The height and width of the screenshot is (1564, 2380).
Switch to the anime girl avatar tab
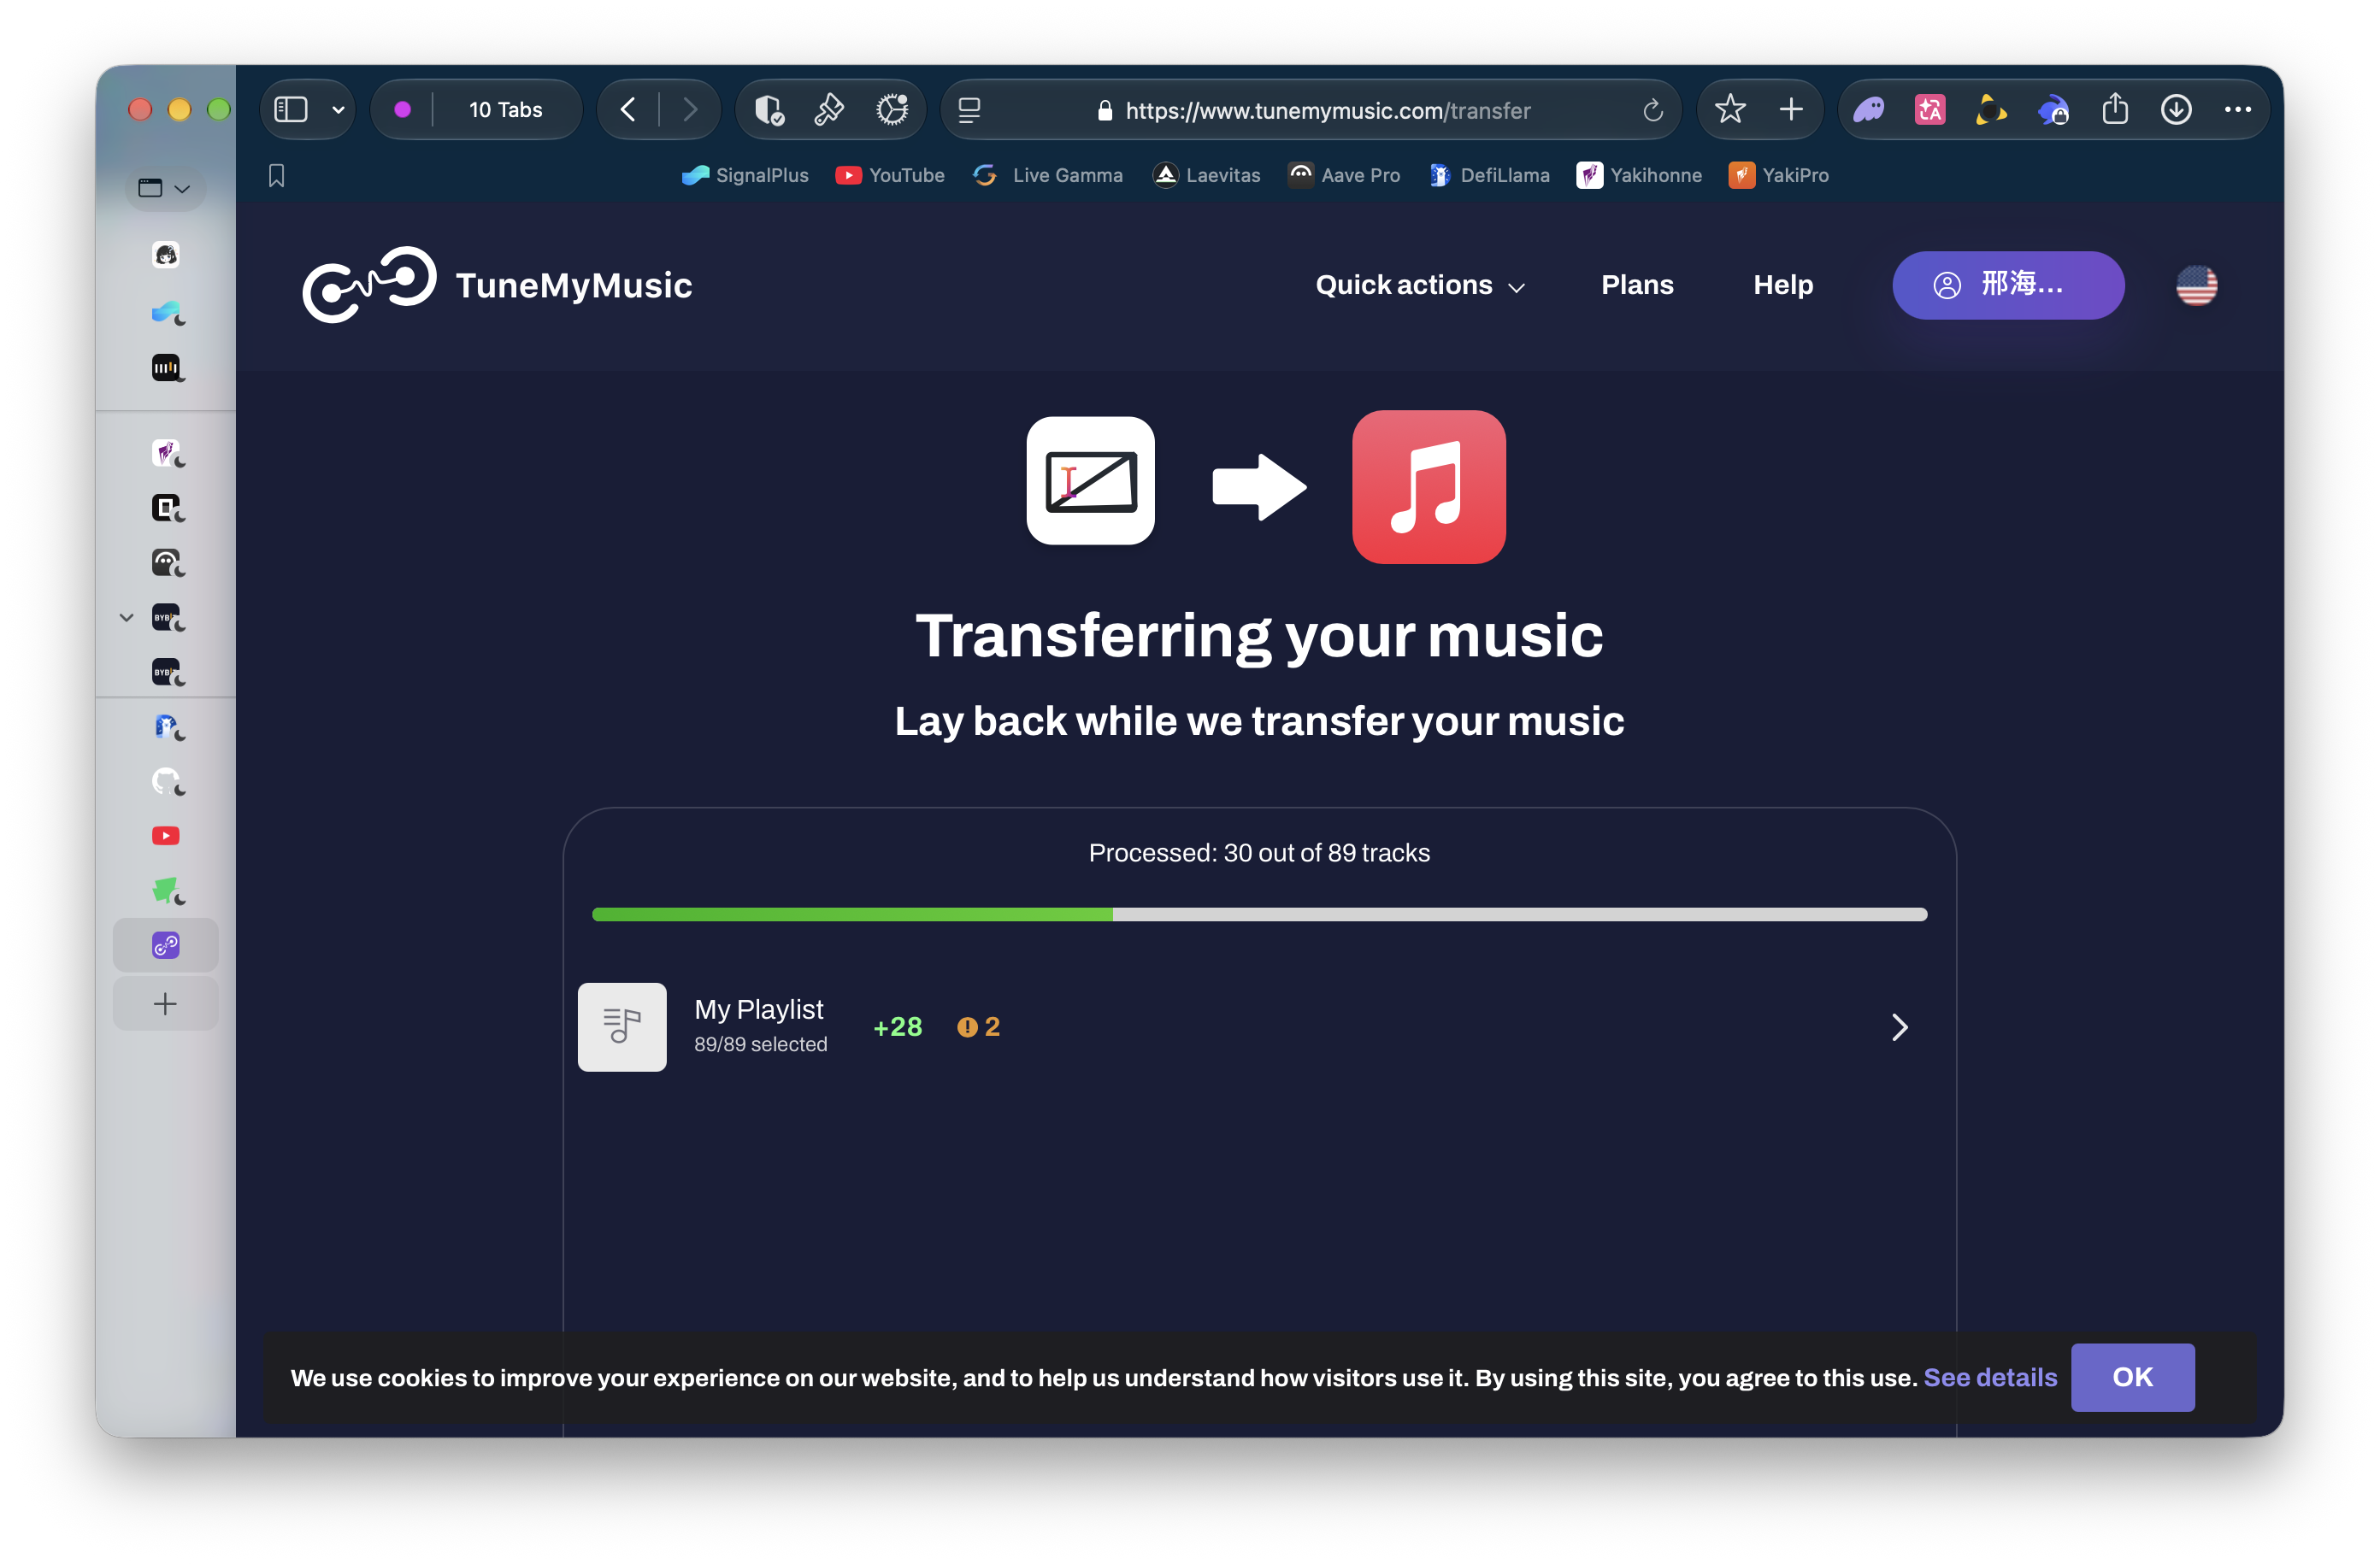[166, 255]
